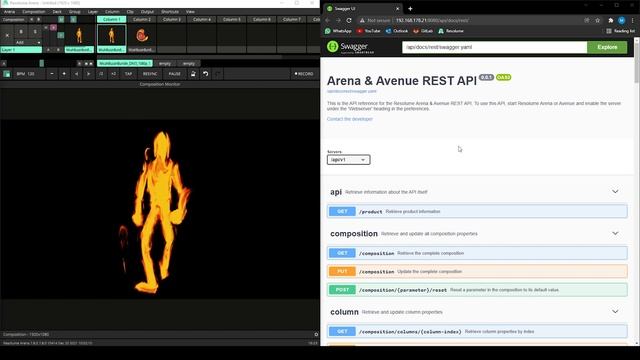The width and height of the screenshot is (640, 360).
Task: Switch to the Swagger UI browser tab
Action: pyautogui.click(x=362, y=9)
